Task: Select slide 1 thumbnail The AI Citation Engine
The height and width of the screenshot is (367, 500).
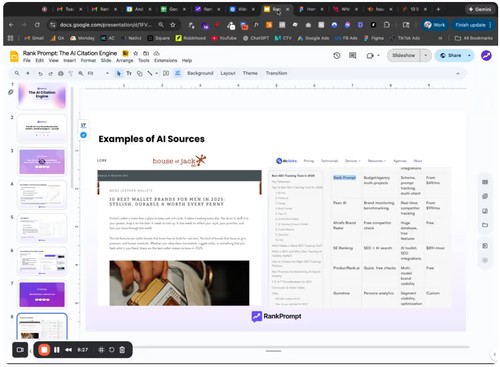Action: point(42,96)
